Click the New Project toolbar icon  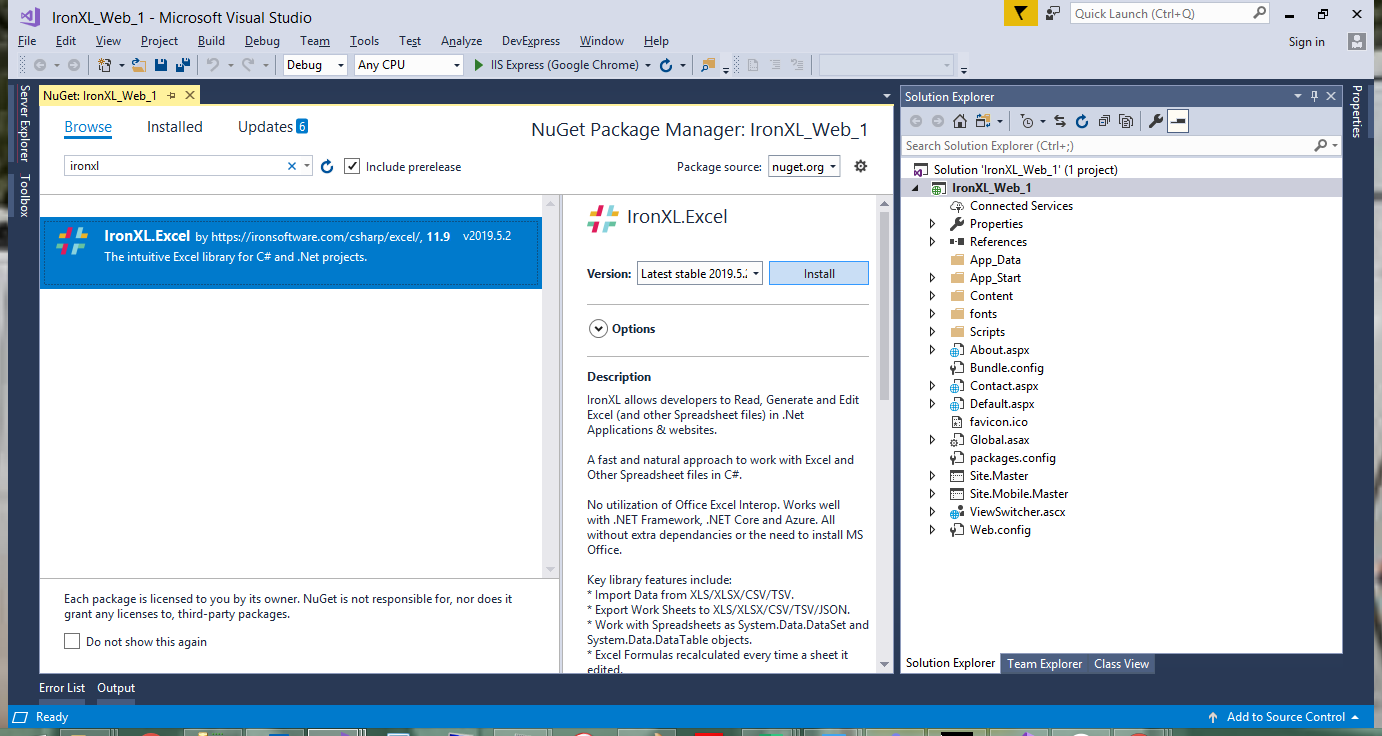(x=104, y=65)
